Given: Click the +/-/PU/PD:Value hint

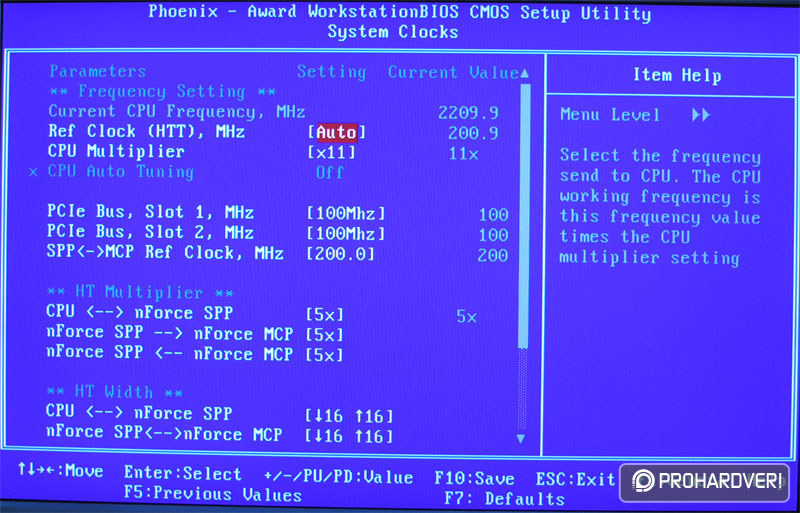Looking at the screenshot, I should (339, 477).
